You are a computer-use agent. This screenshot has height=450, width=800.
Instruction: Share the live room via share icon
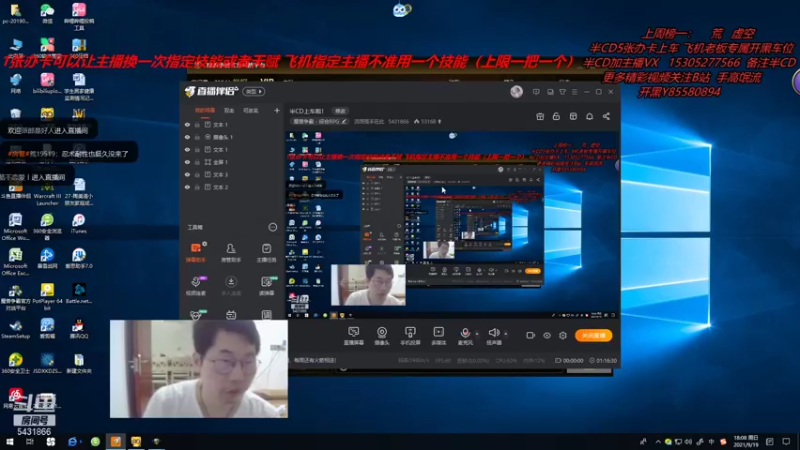pyautogui.click(x=606, y=116)
